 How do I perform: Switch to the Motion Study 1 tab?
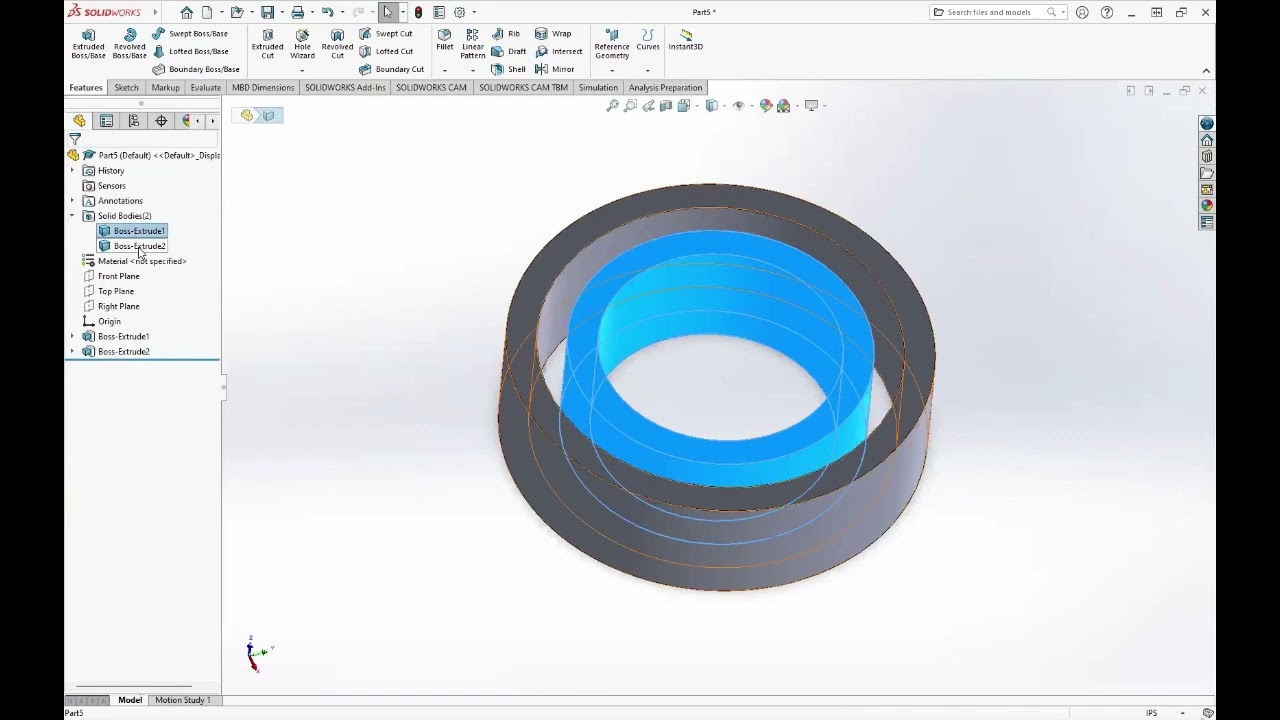tap(182, 700)
